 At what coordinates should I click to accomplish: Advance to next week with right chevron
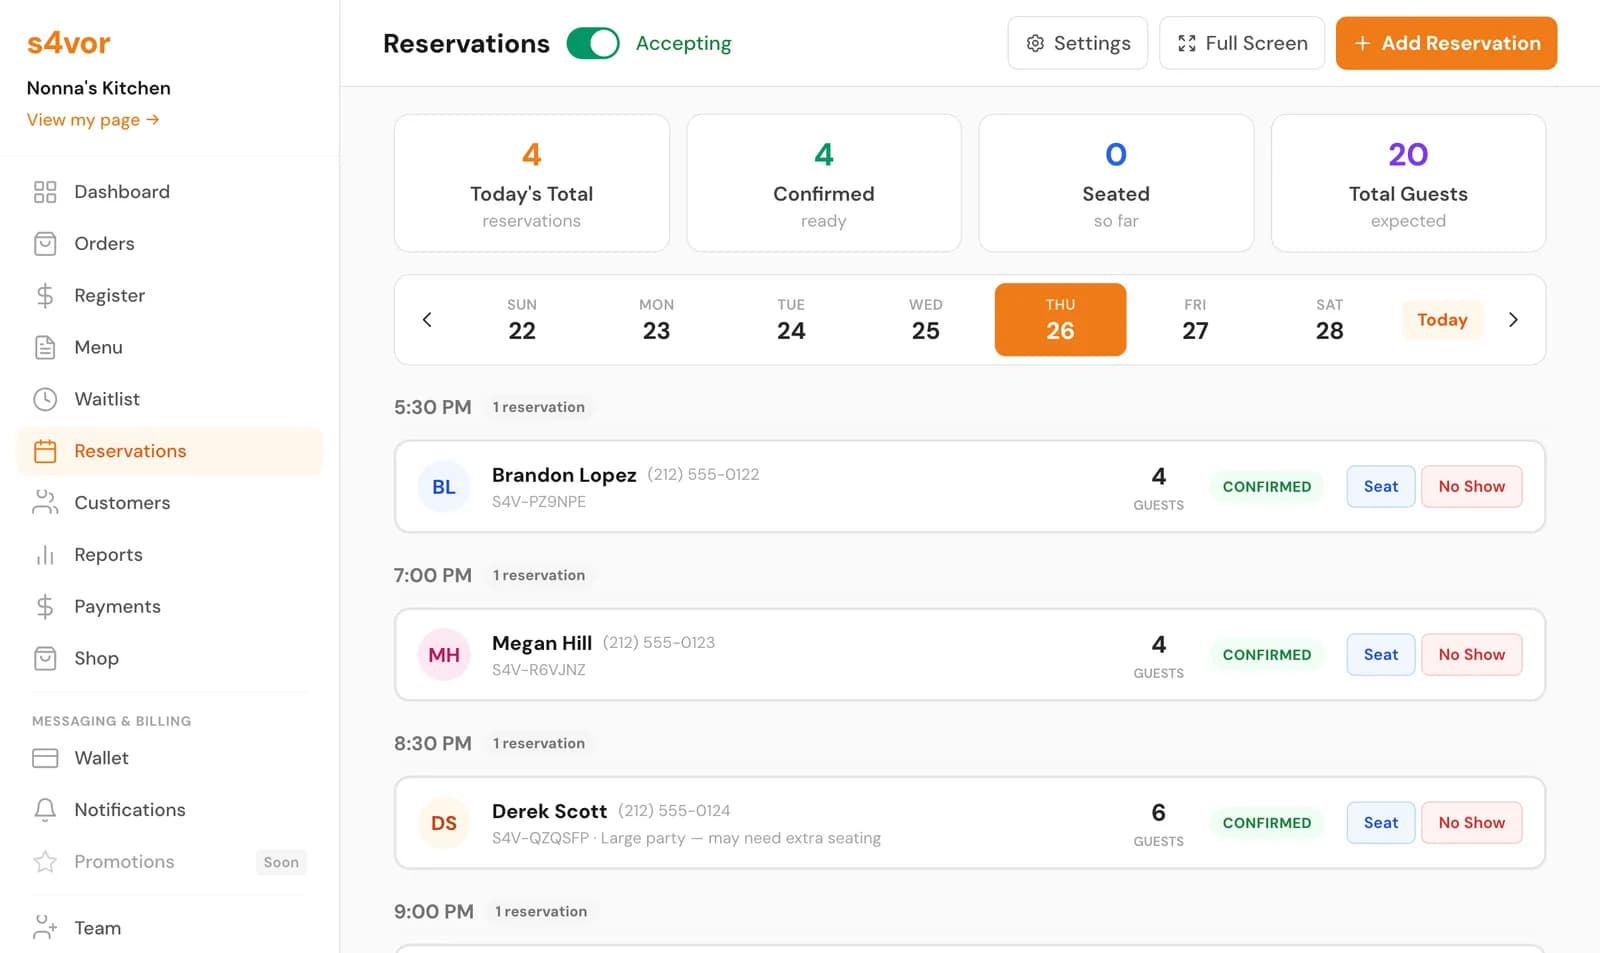(x=1513, y=320)
